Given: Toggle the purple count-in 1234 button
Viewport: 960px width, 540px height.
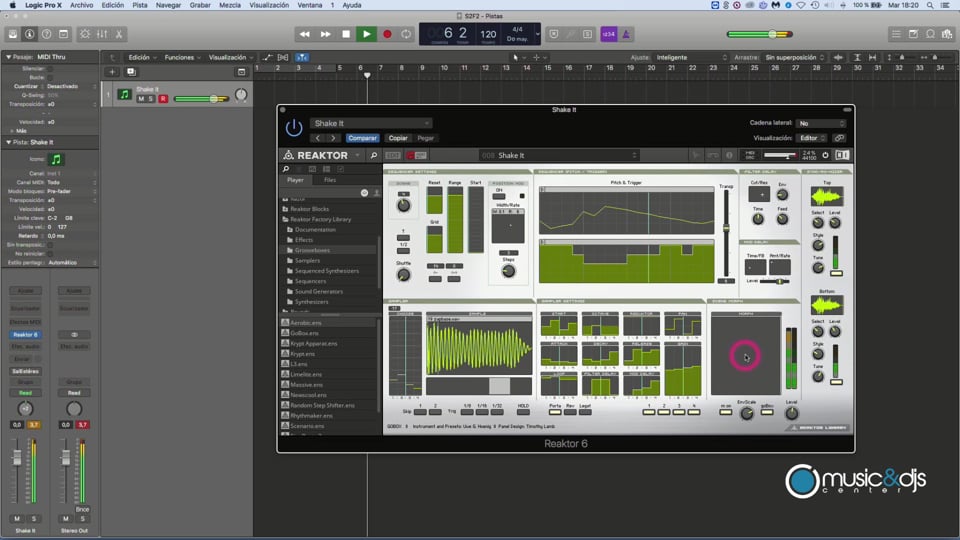Looking at the screenshot, I should pyautogui.click(x=609, y=34).
